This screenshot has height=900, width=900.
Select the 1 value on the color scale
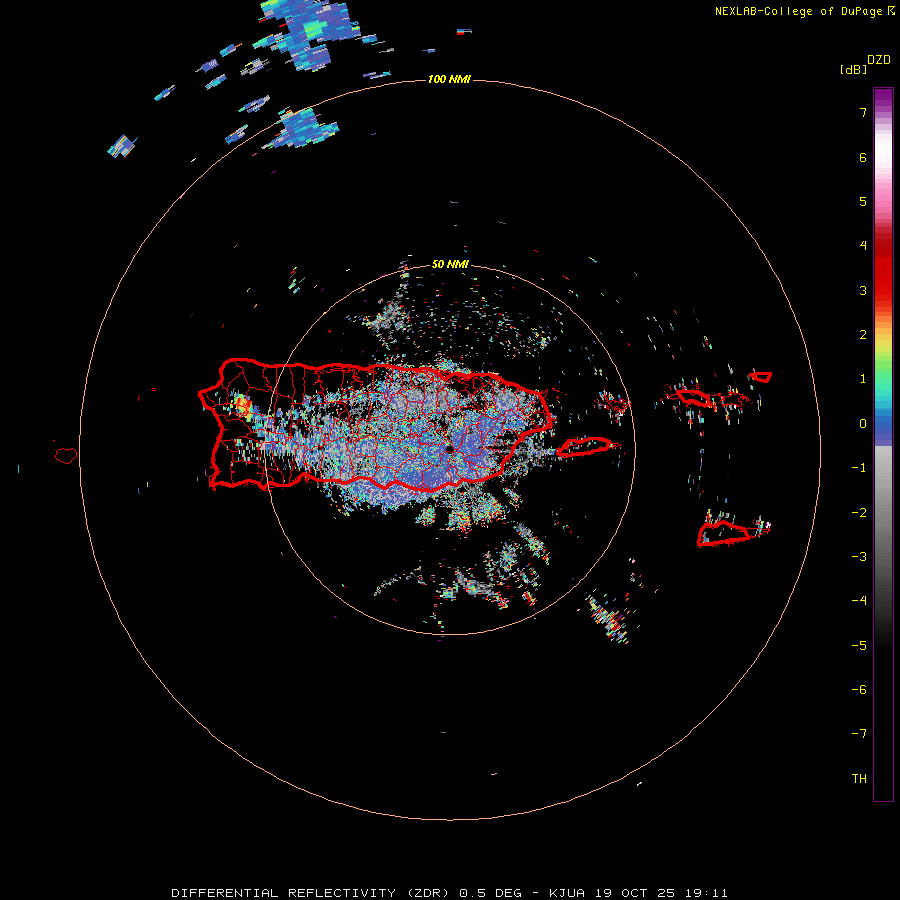863,379
